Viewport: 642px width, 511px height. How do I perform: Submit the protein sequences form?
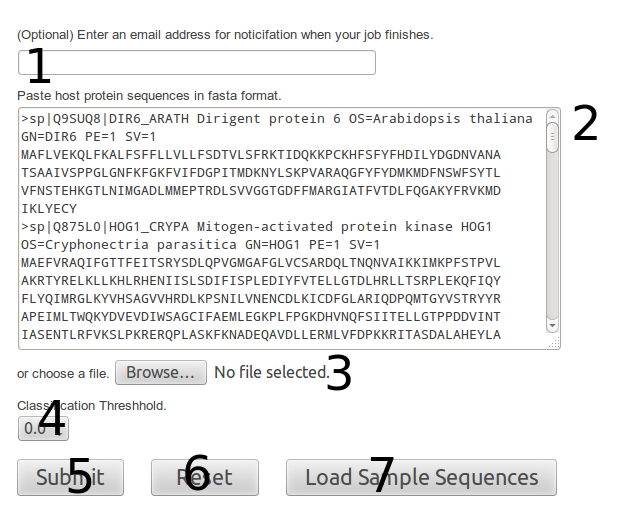70,477
